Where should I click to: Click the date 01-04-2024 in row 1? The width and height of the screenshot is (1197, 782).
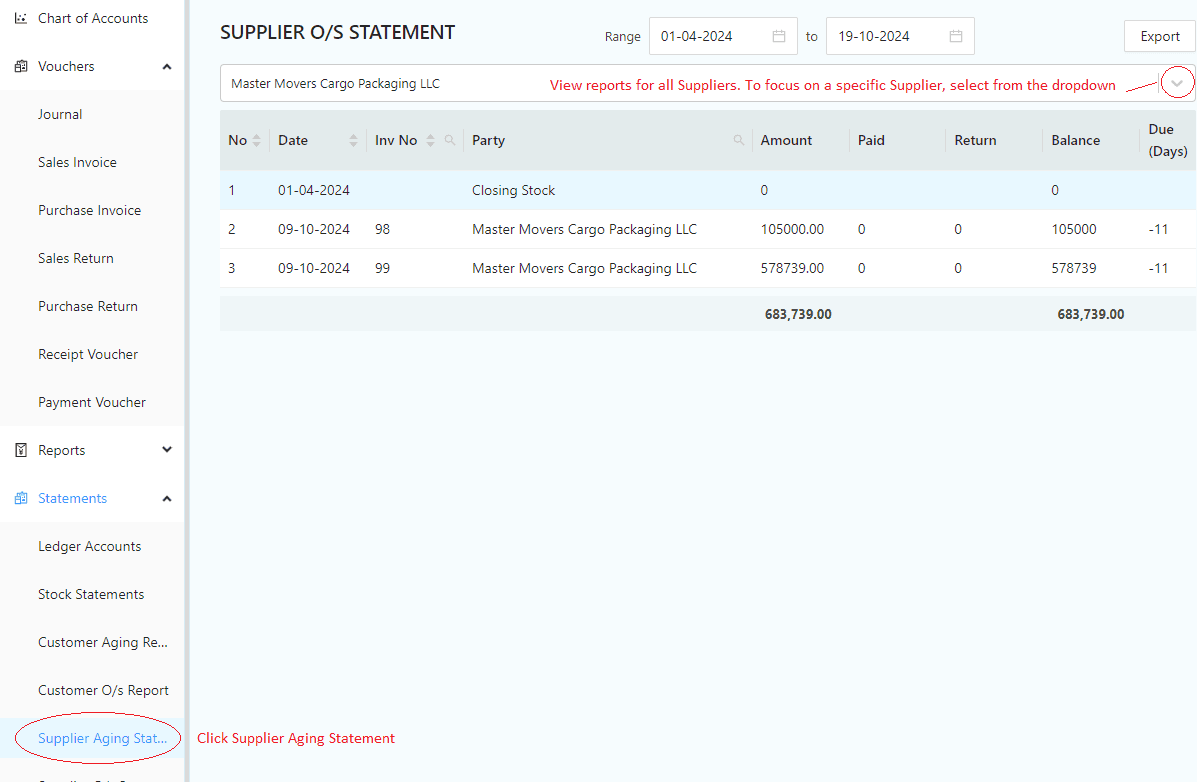[x=314, y=190]
